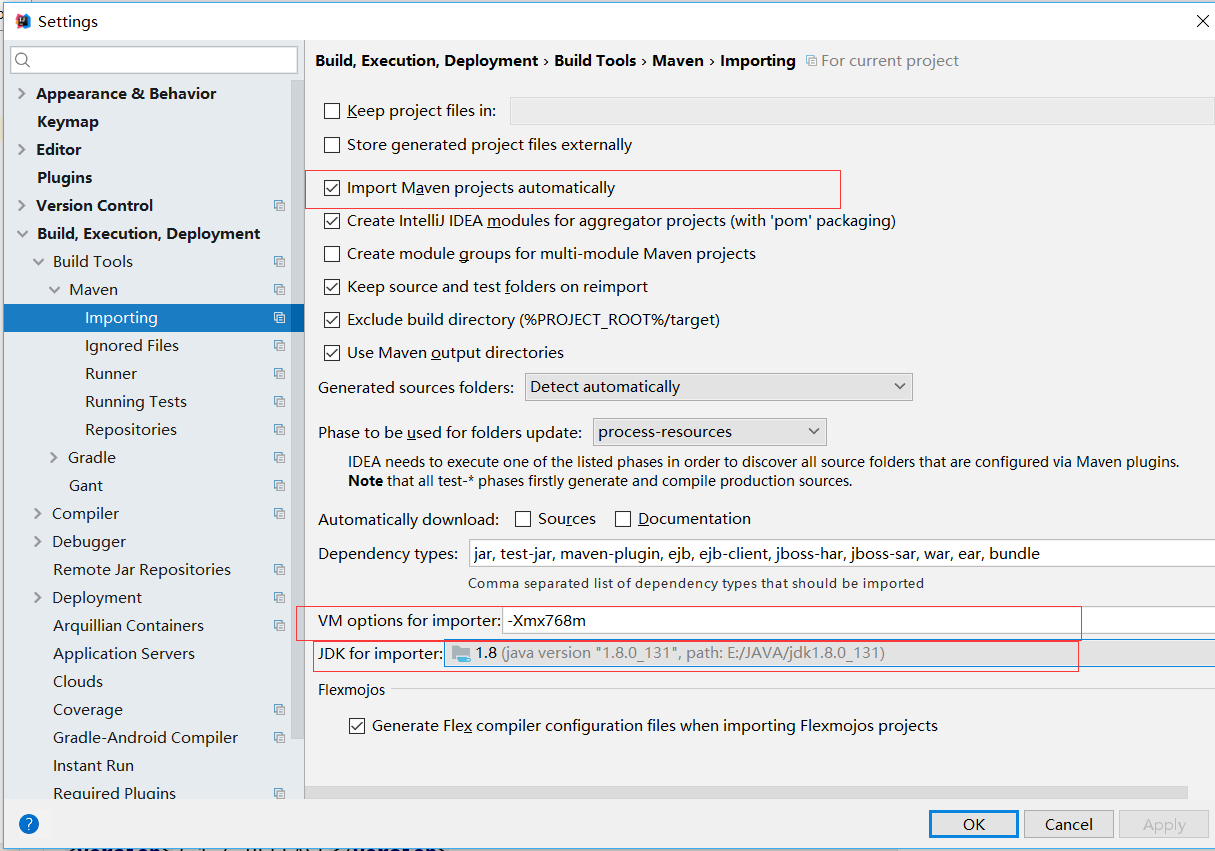Enable automatic download of Sources
Viewport: 1215px width, 851px height.
pyautogui.click(x=523, y=519)
